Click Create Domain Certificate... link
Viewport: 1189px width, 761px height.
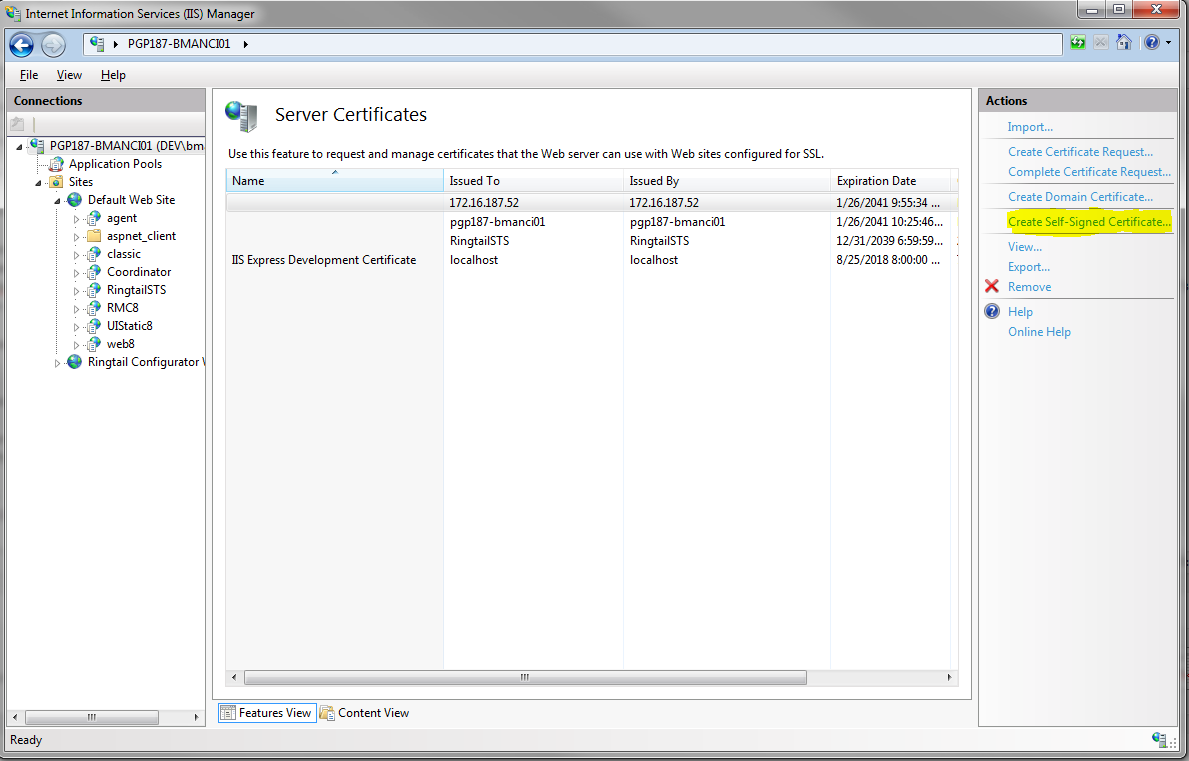[x=1080, y=197]
